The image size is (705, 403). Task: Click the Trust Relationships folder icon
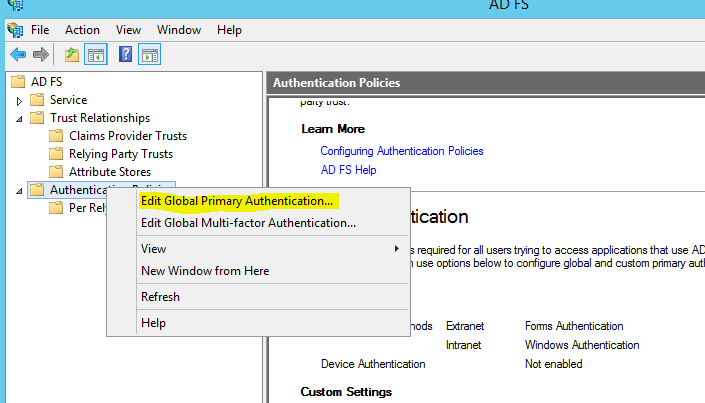tap(37, 118)
